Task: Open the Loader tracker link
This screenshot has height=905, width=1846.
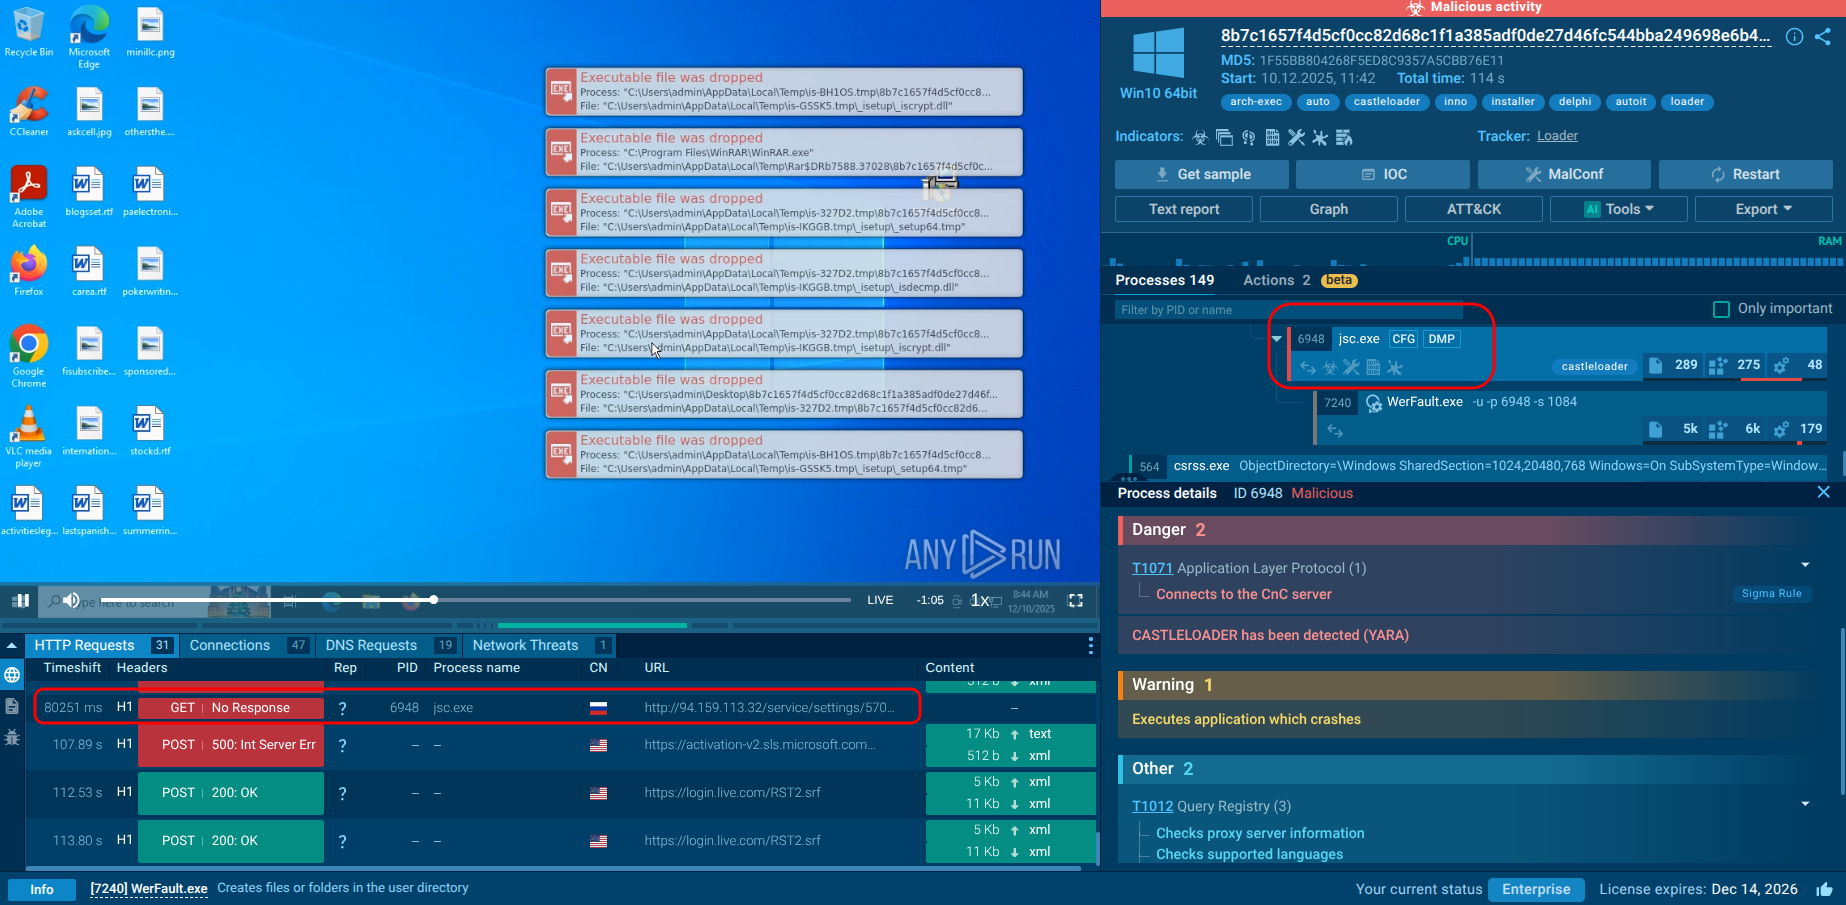Action: coord(1557,135)
